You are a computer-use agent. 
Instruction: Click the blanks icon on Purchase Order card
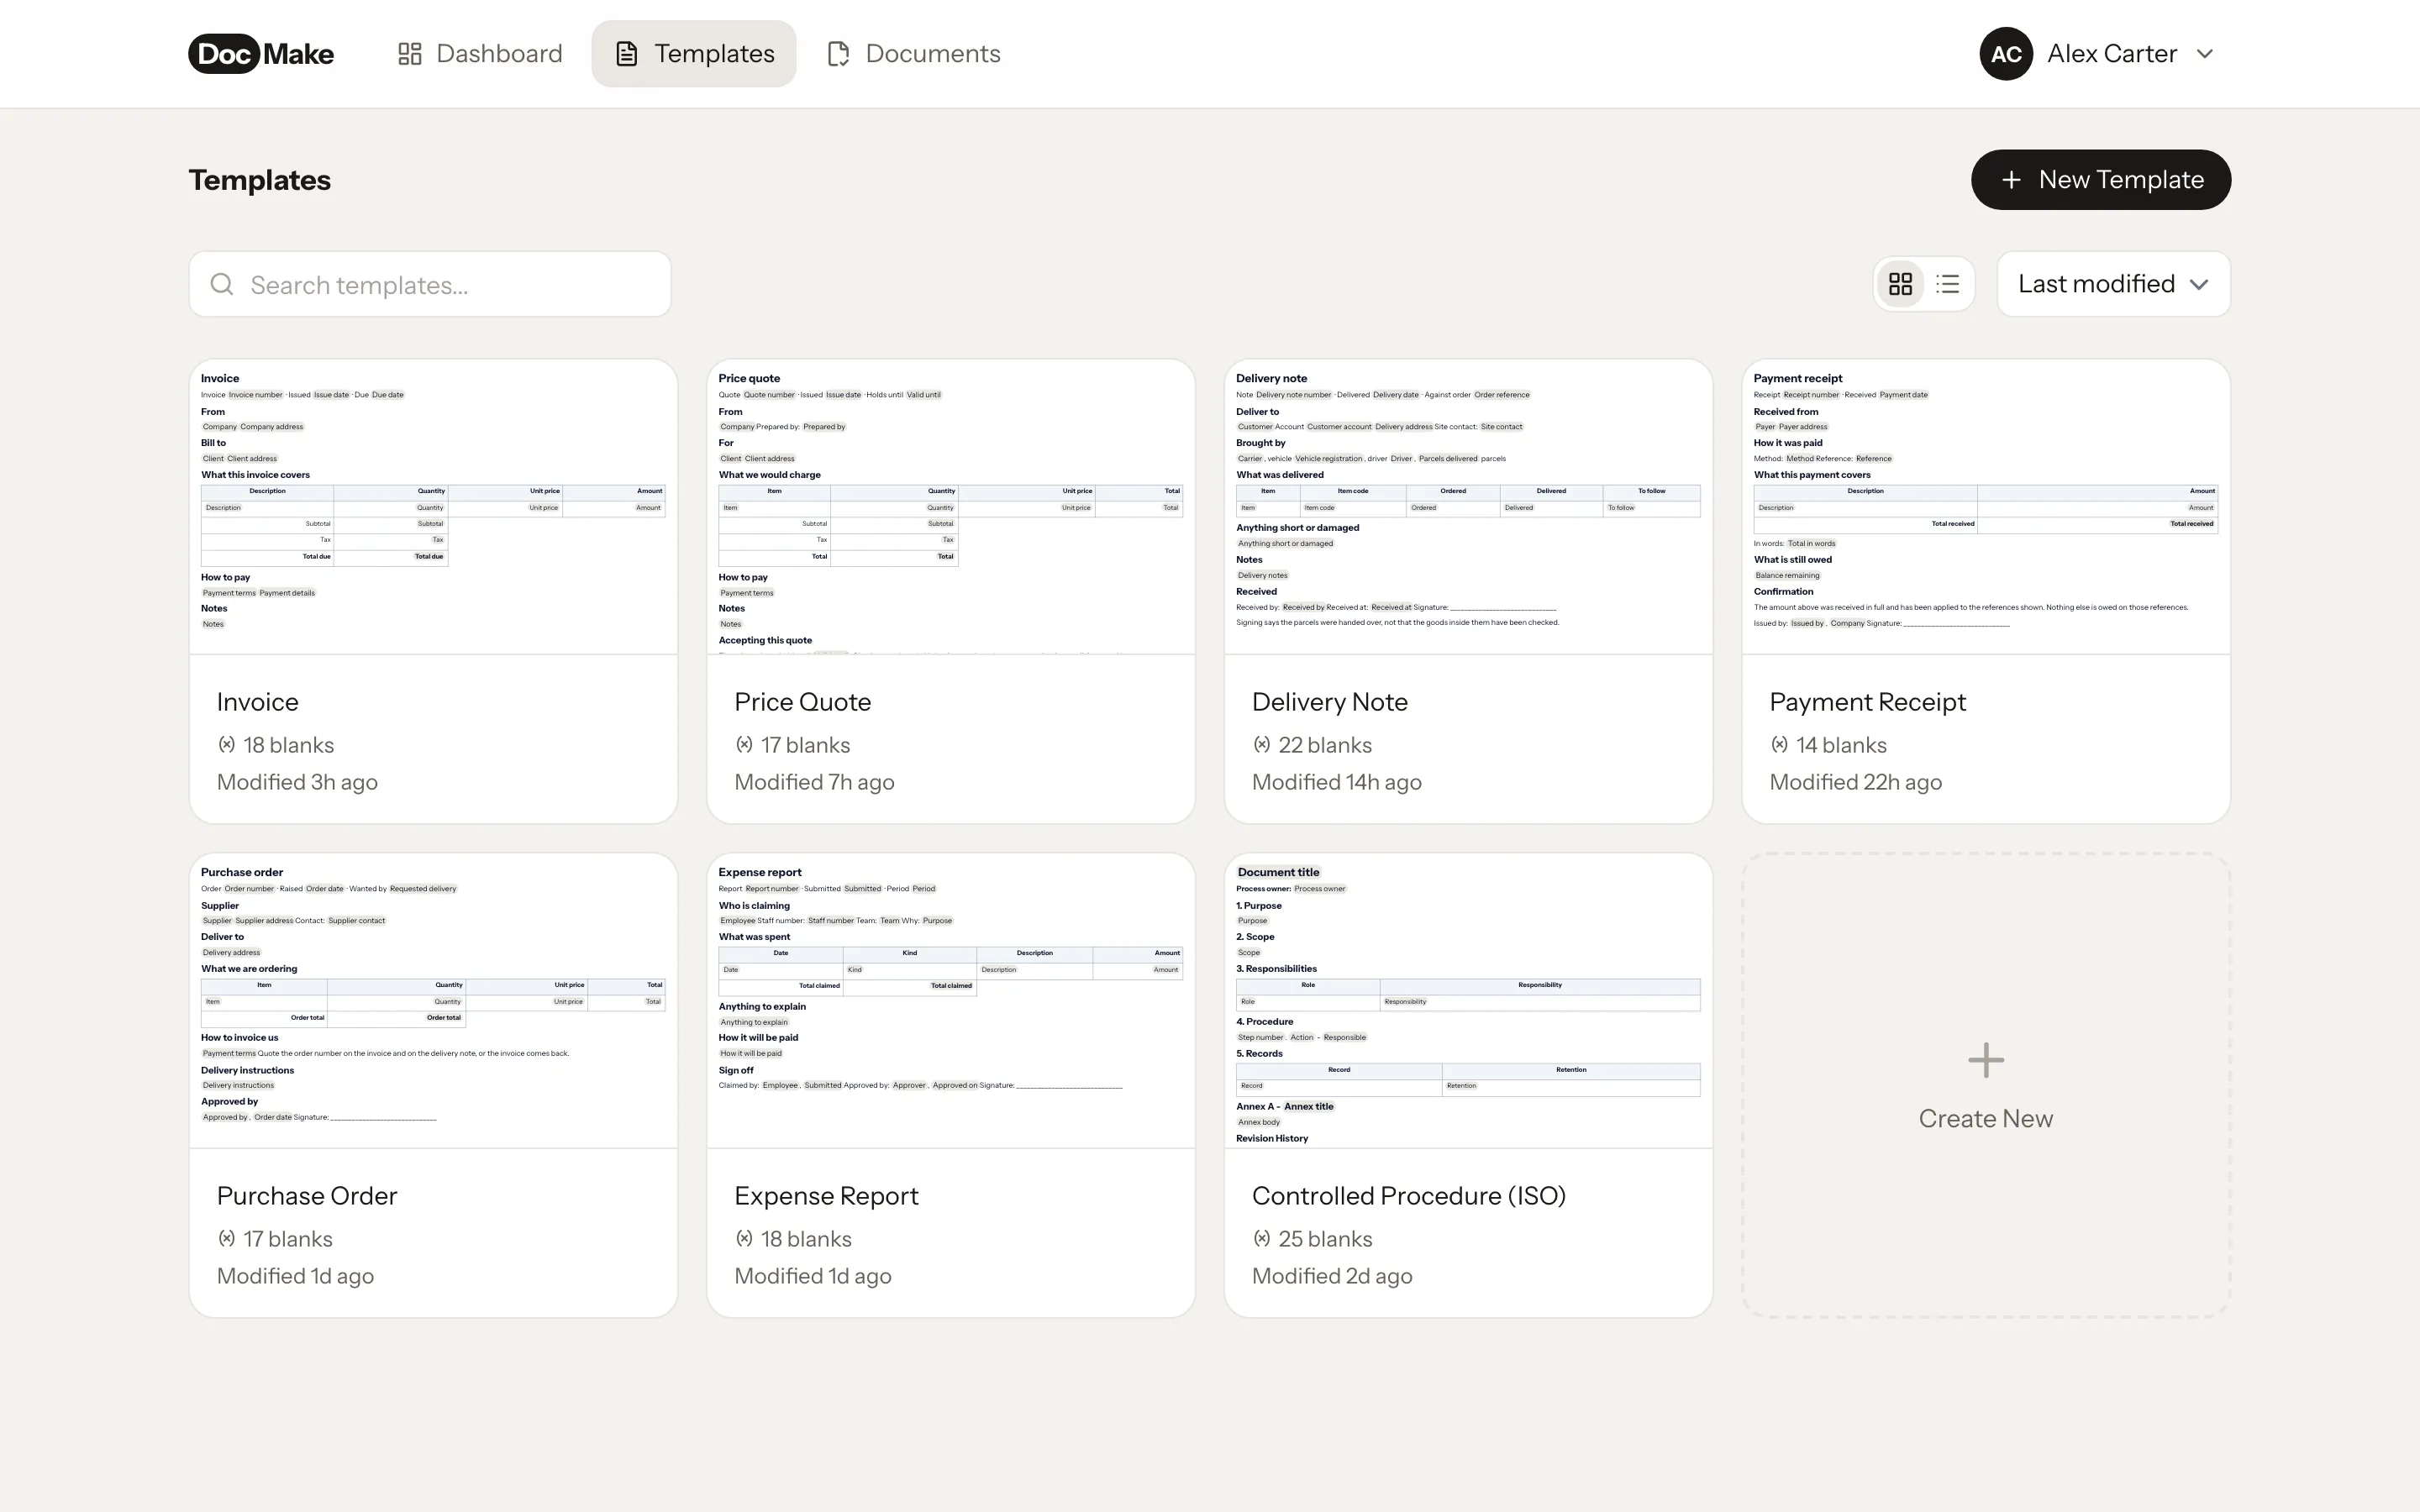tap(227, 1238)
